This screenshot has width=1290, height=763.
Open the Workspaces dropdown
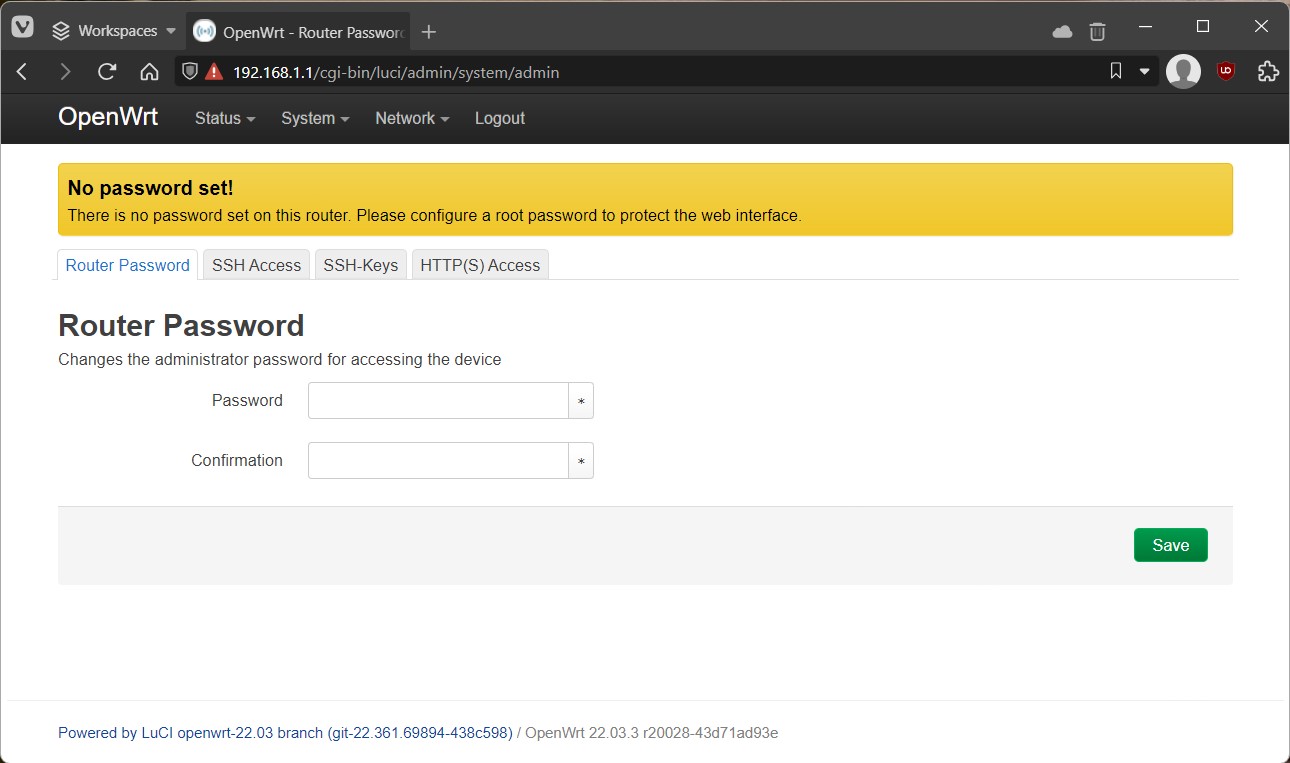point(113,31)
